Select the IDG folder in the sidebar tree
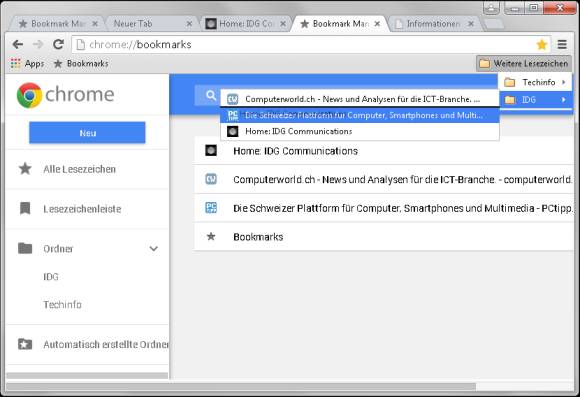 click(51, 277)
